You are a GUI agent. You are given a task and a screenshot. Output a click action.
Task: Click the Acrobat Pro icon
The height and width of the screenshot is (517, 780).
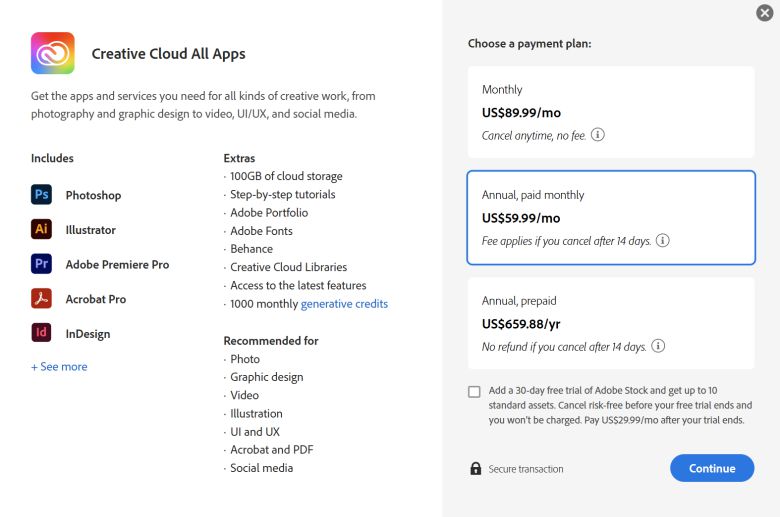pos(42,299)
